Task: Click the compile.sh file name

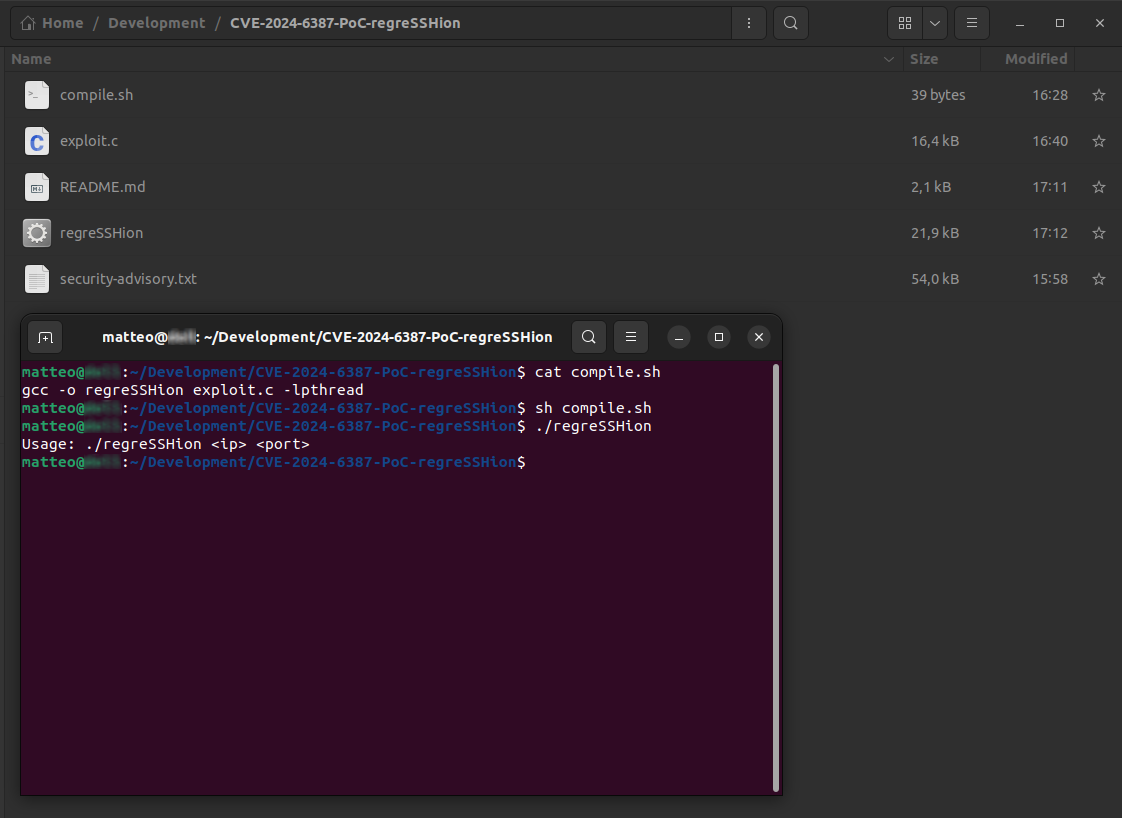Action: pyautogui.click(x=97, y=95)
